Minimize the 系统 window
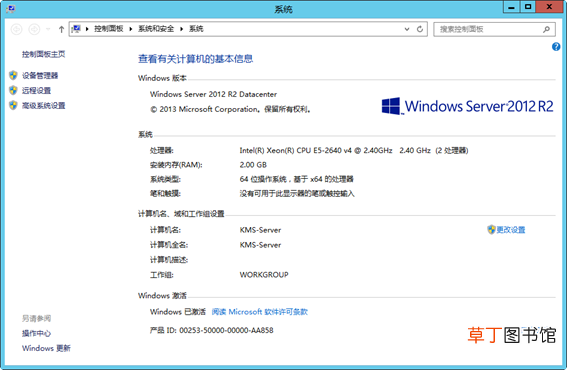This screenshot has height=370, width=567. tap(511, 7)
